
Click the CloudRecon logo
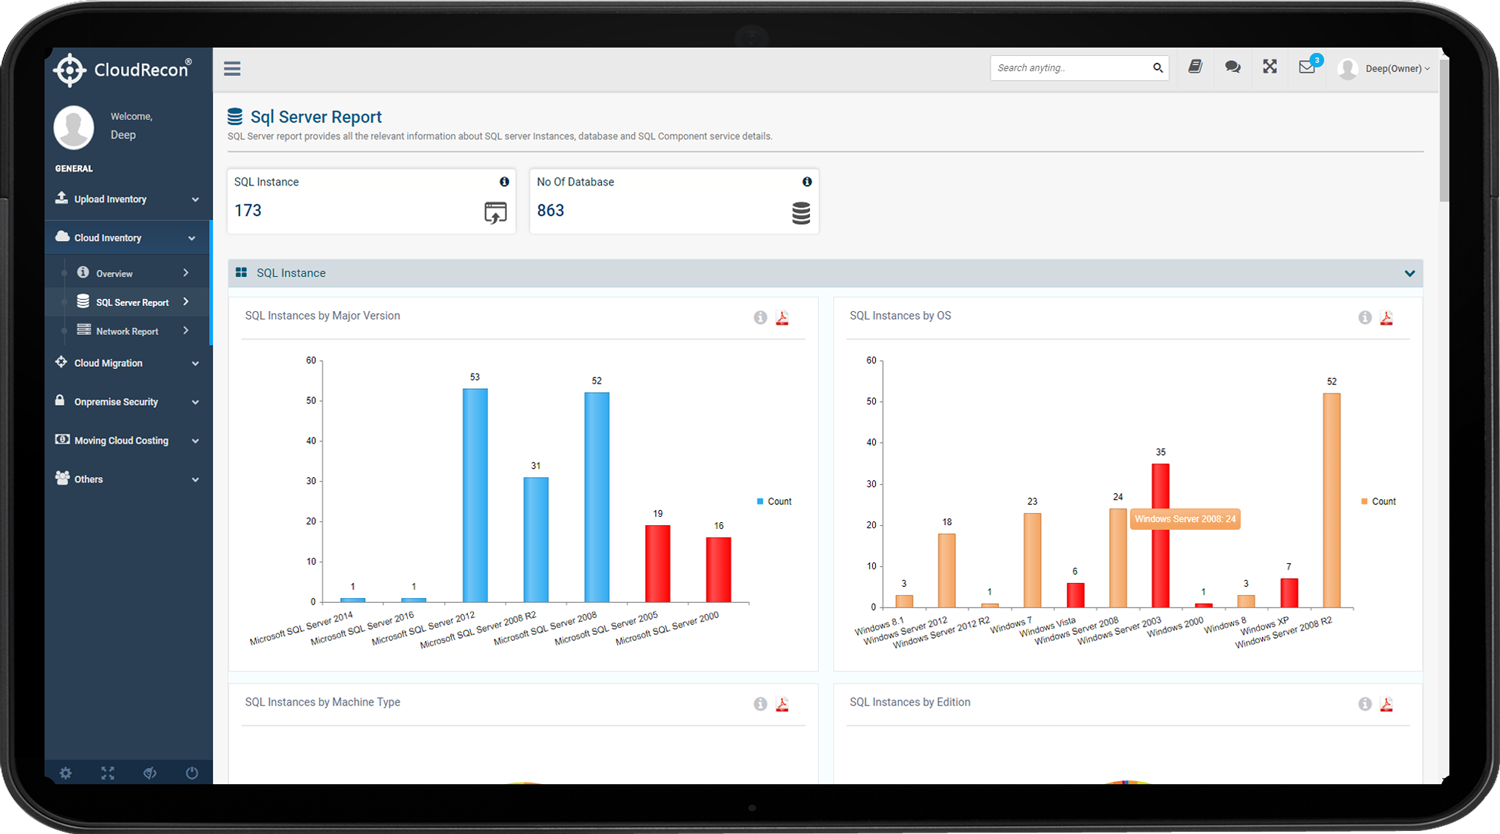pos(121,69)
